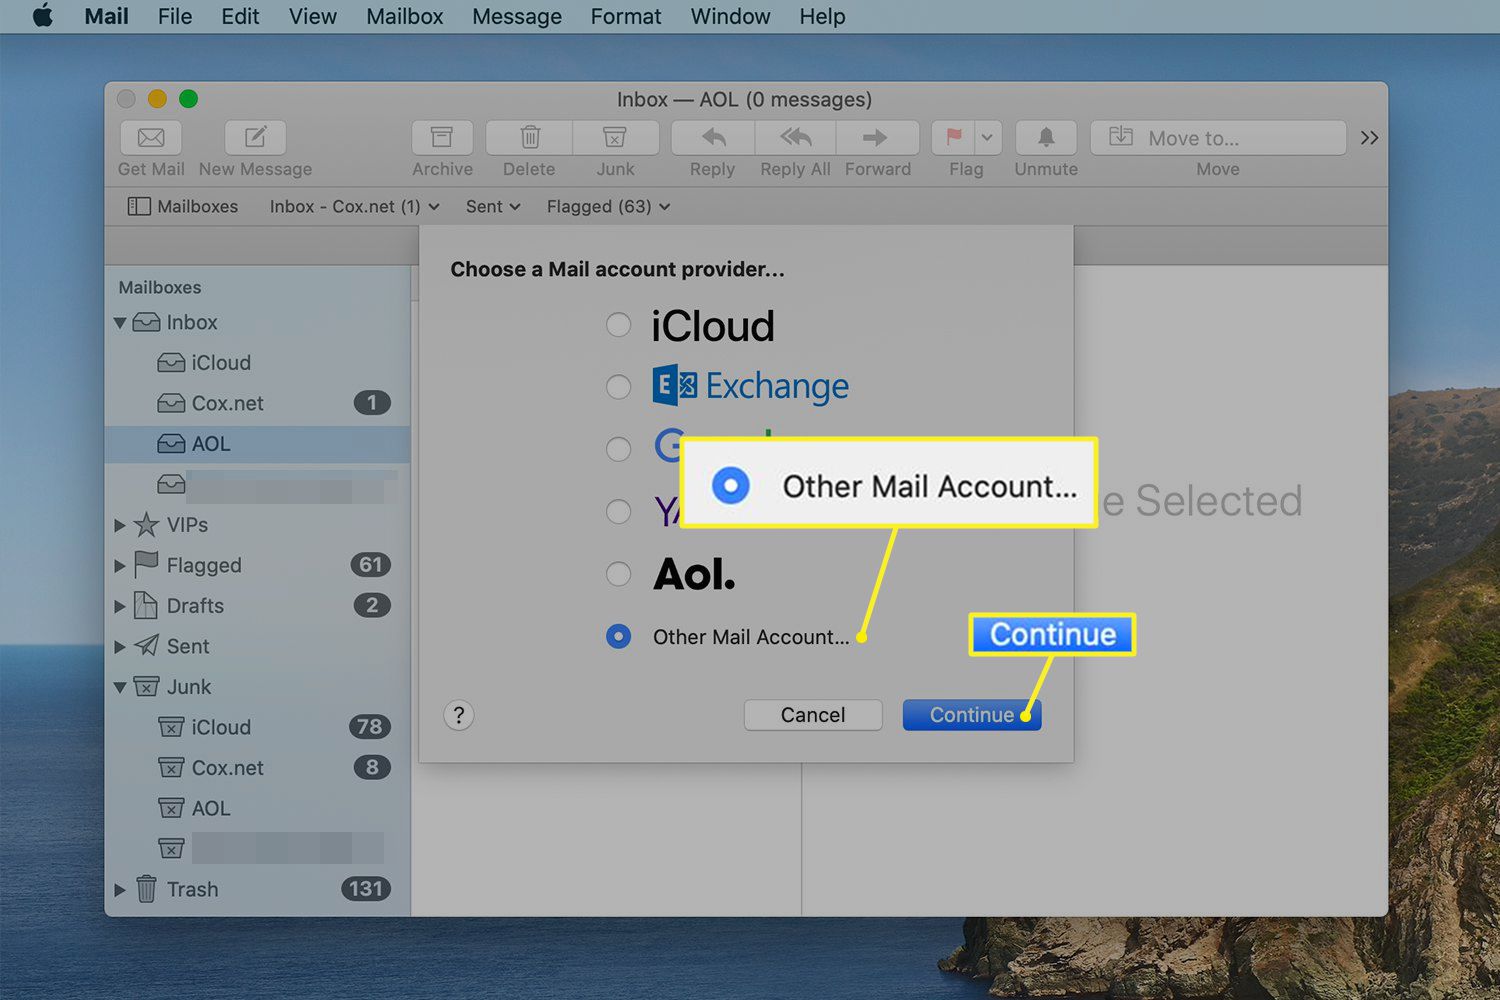This screenshot has width=1500, height=1000.
Task: Open the Trash mailbox
Action: pos(258,889)
